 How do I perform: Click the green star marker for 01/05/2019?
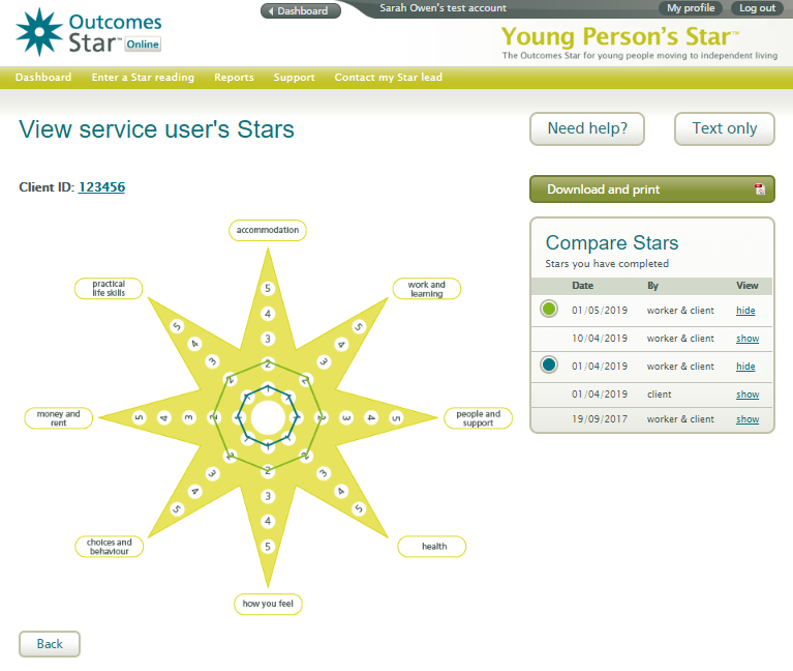click(x=549, y=308)
